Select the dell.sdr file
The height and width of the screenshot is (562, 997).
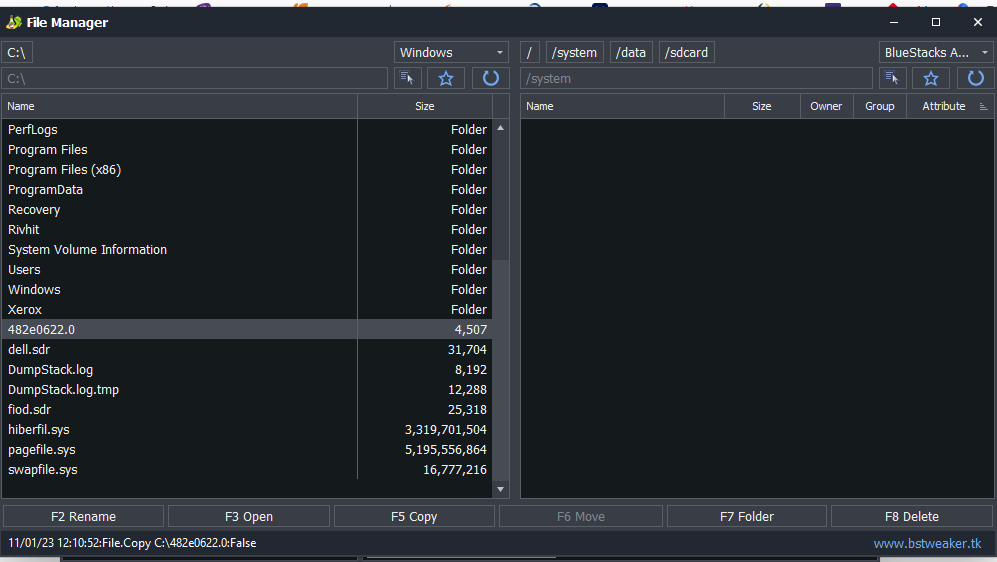(x=247, y=350)
